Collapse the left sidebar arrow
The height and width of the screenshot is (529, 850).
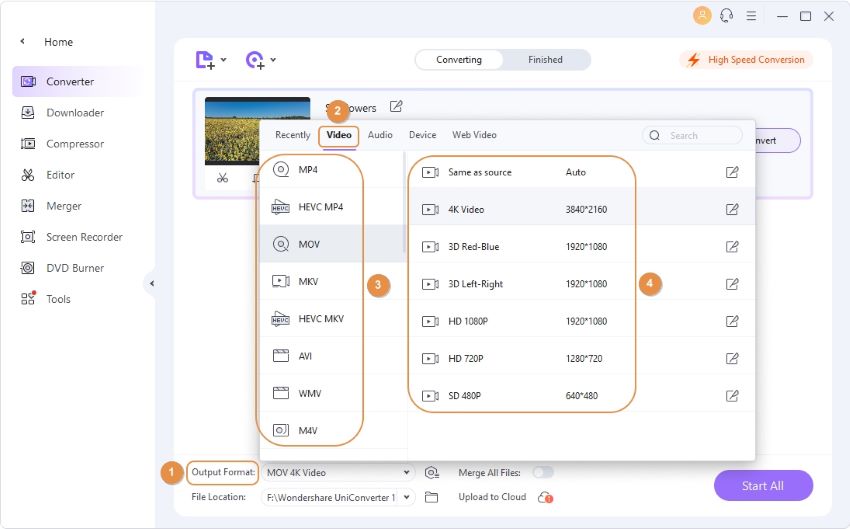point(151,283)
